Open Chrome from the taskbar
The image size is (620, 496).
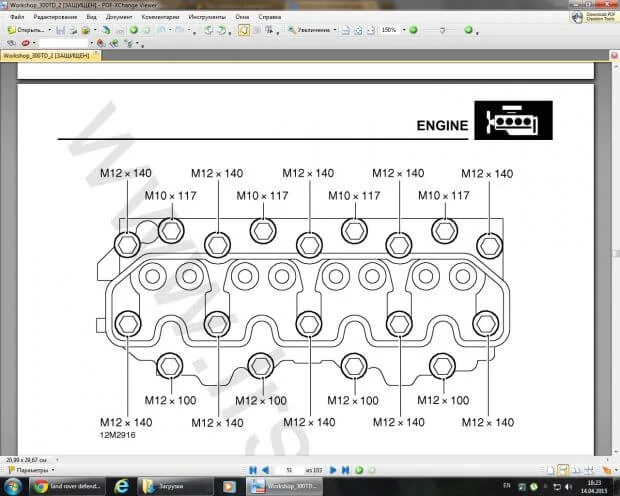[42, 486]
